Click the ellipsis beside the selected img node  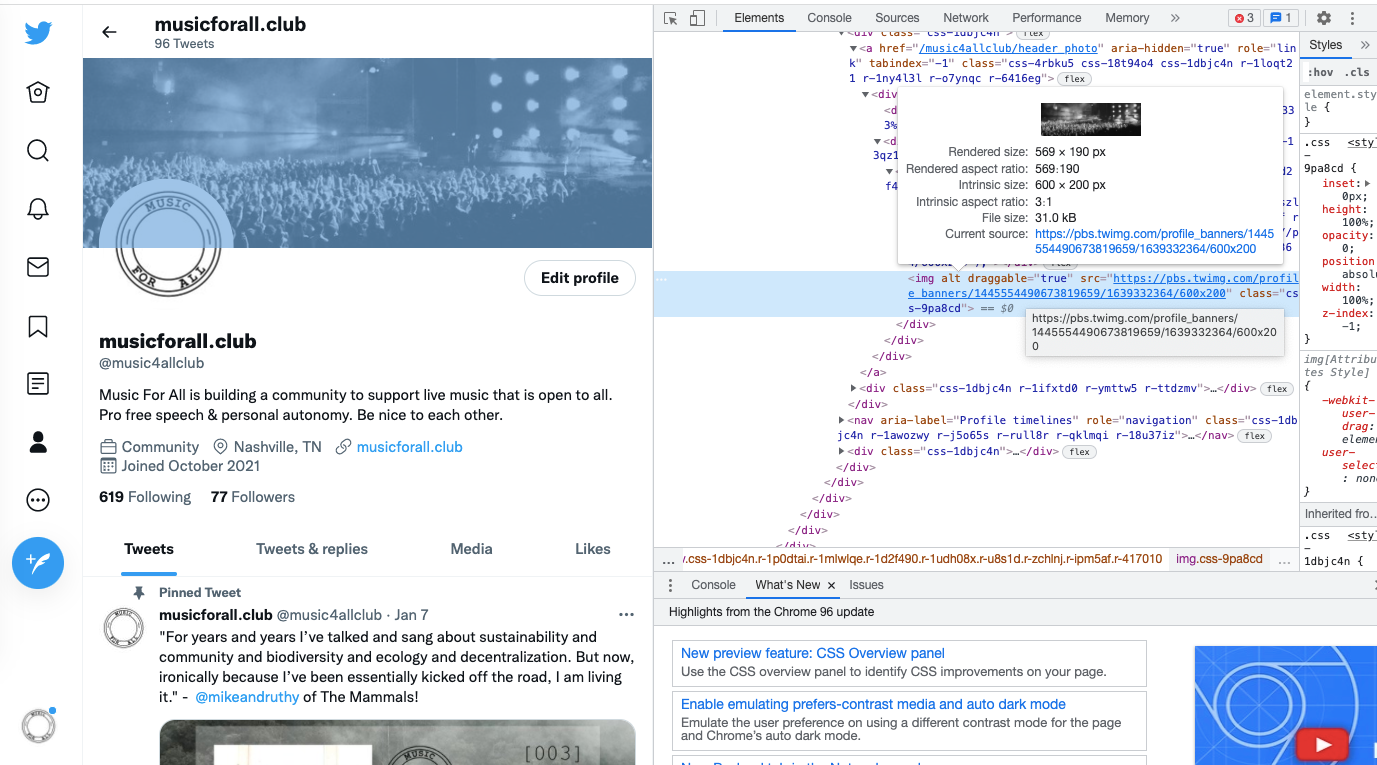pos(661,280)
